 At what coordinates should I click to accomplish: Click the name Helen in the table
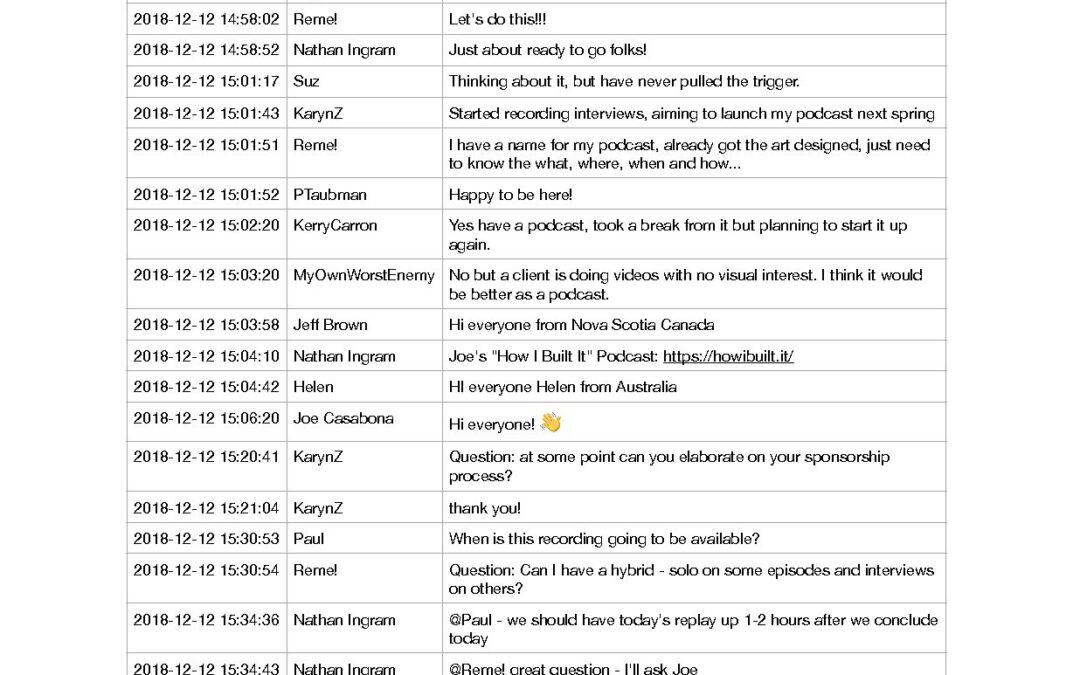tap(313, 387)
